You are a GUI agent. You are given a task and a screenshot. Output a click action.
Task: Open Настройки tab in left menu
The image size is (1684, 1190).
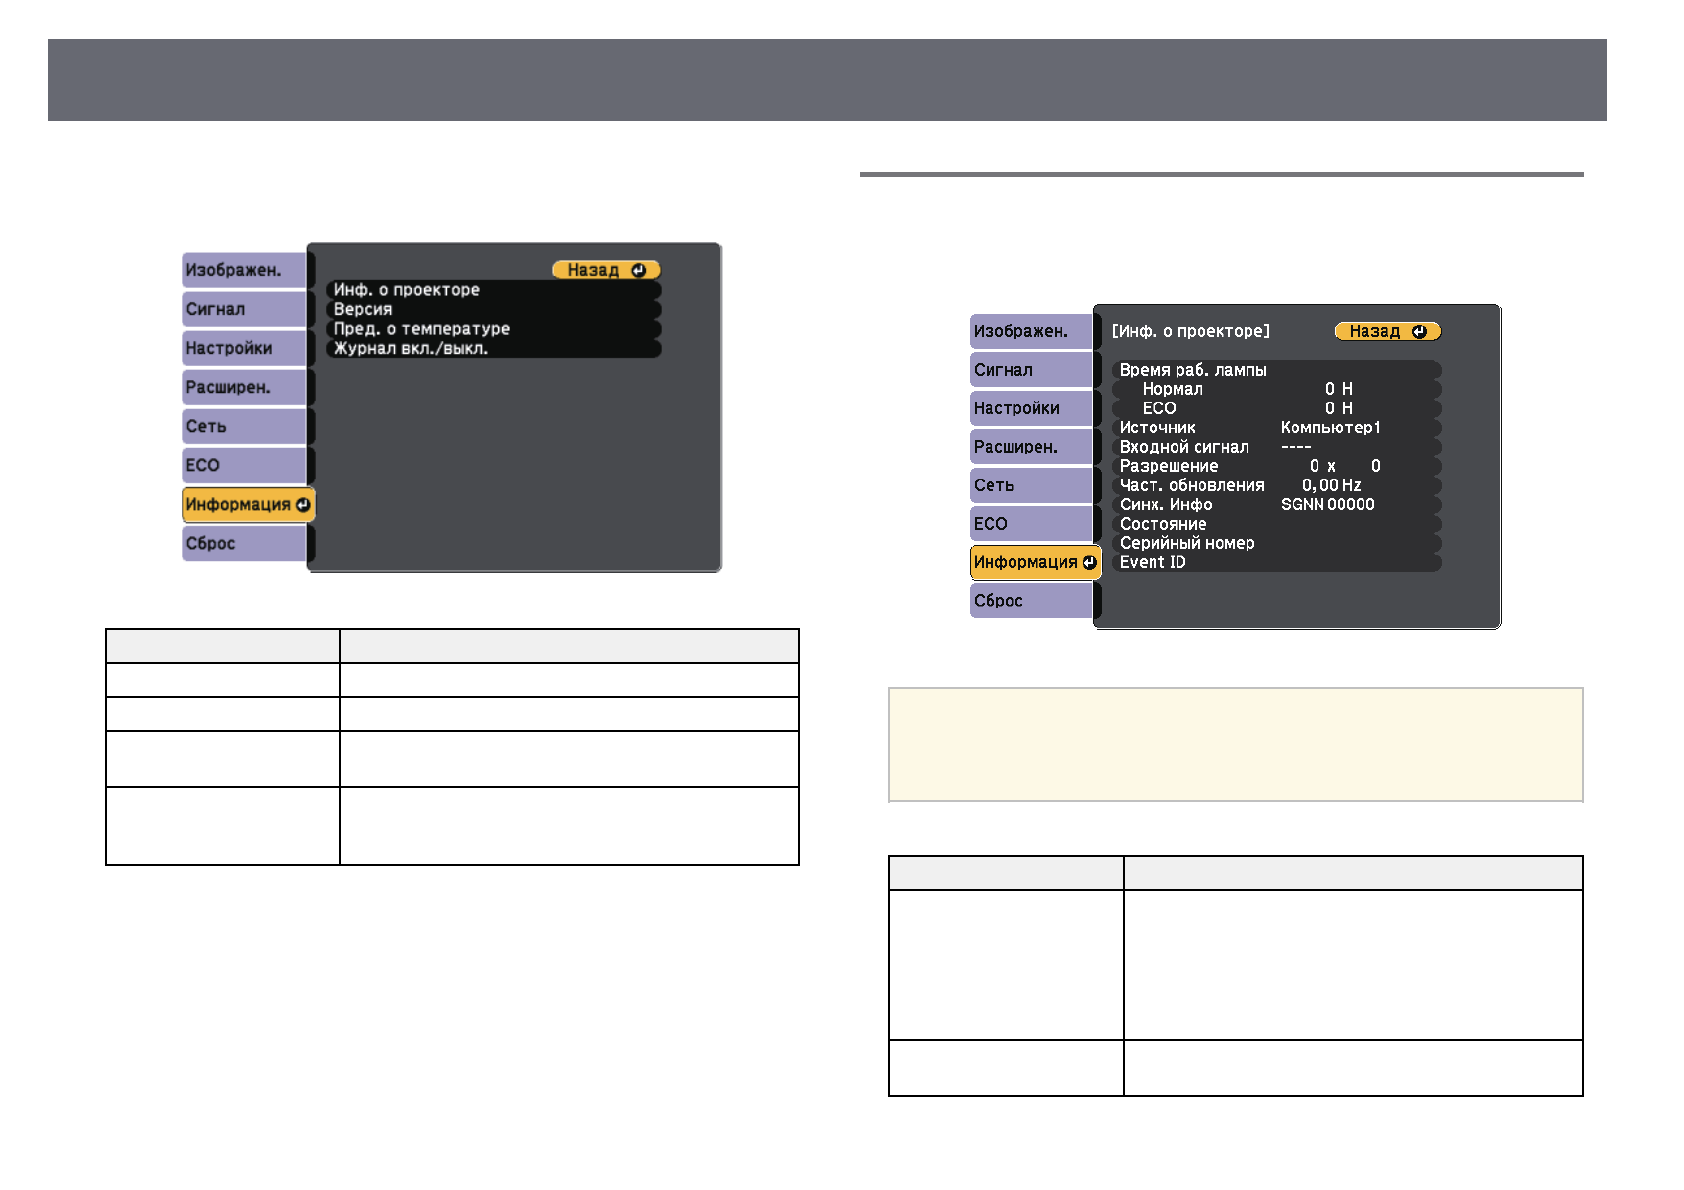[x=244, y=348]
